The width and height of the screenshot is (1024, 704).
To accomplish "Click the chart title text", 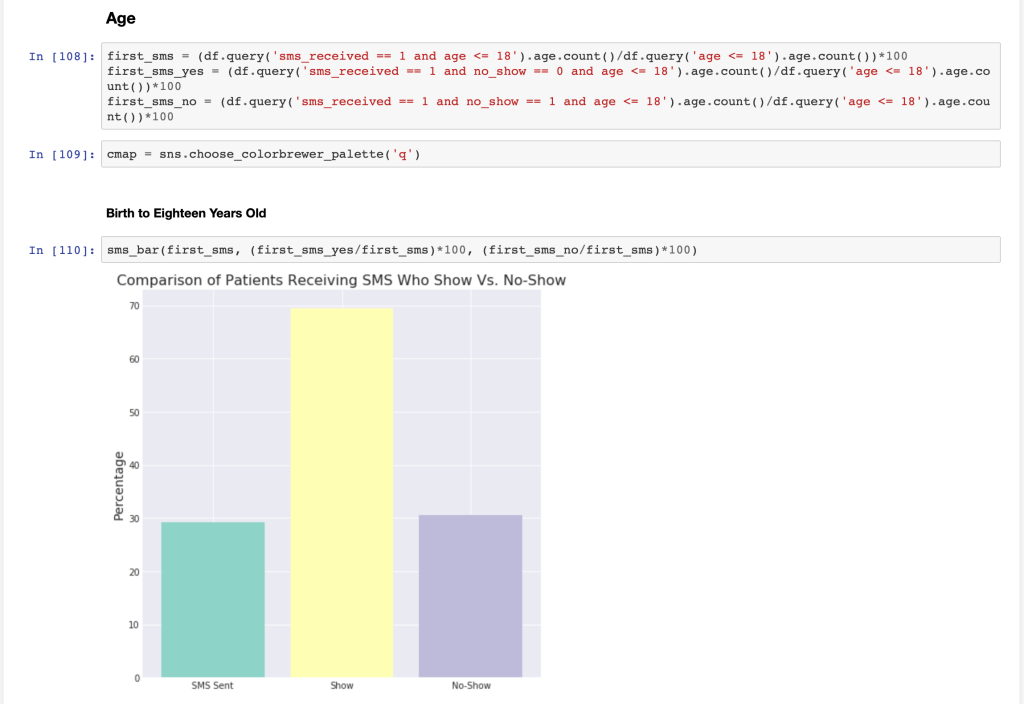I will tap(341, 280).
